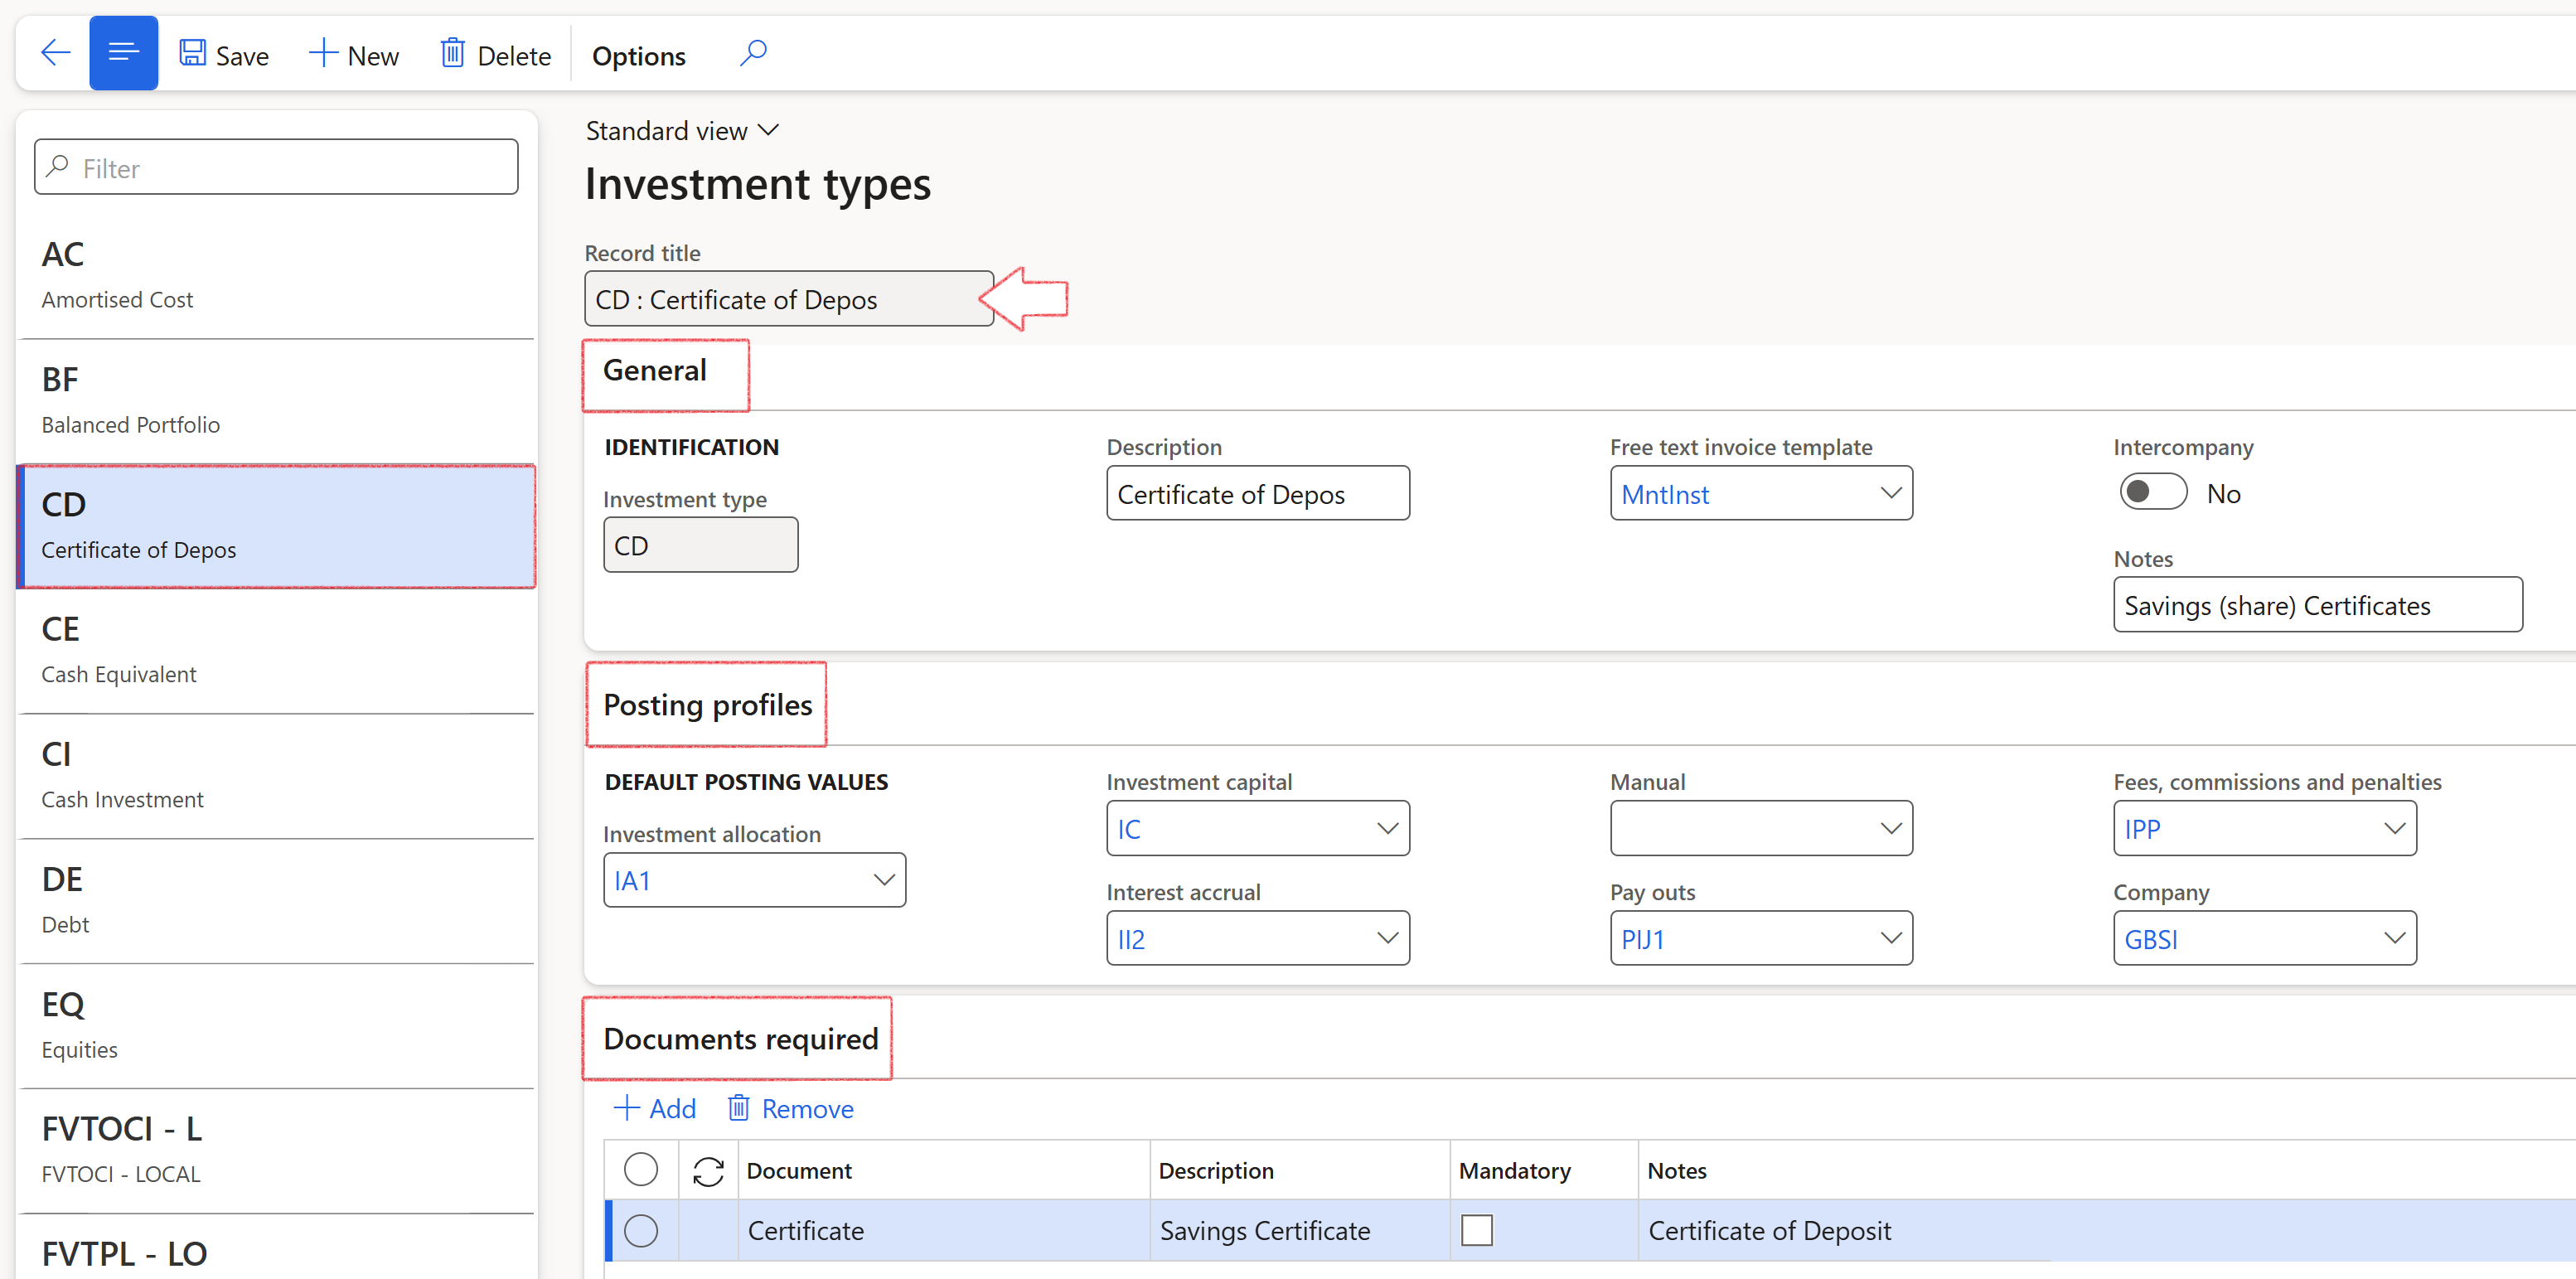Select the AC Amortised Cost entry
Image resolution: width=2576 pixels, height=1279 pixels.
click(x=276, y=276)
